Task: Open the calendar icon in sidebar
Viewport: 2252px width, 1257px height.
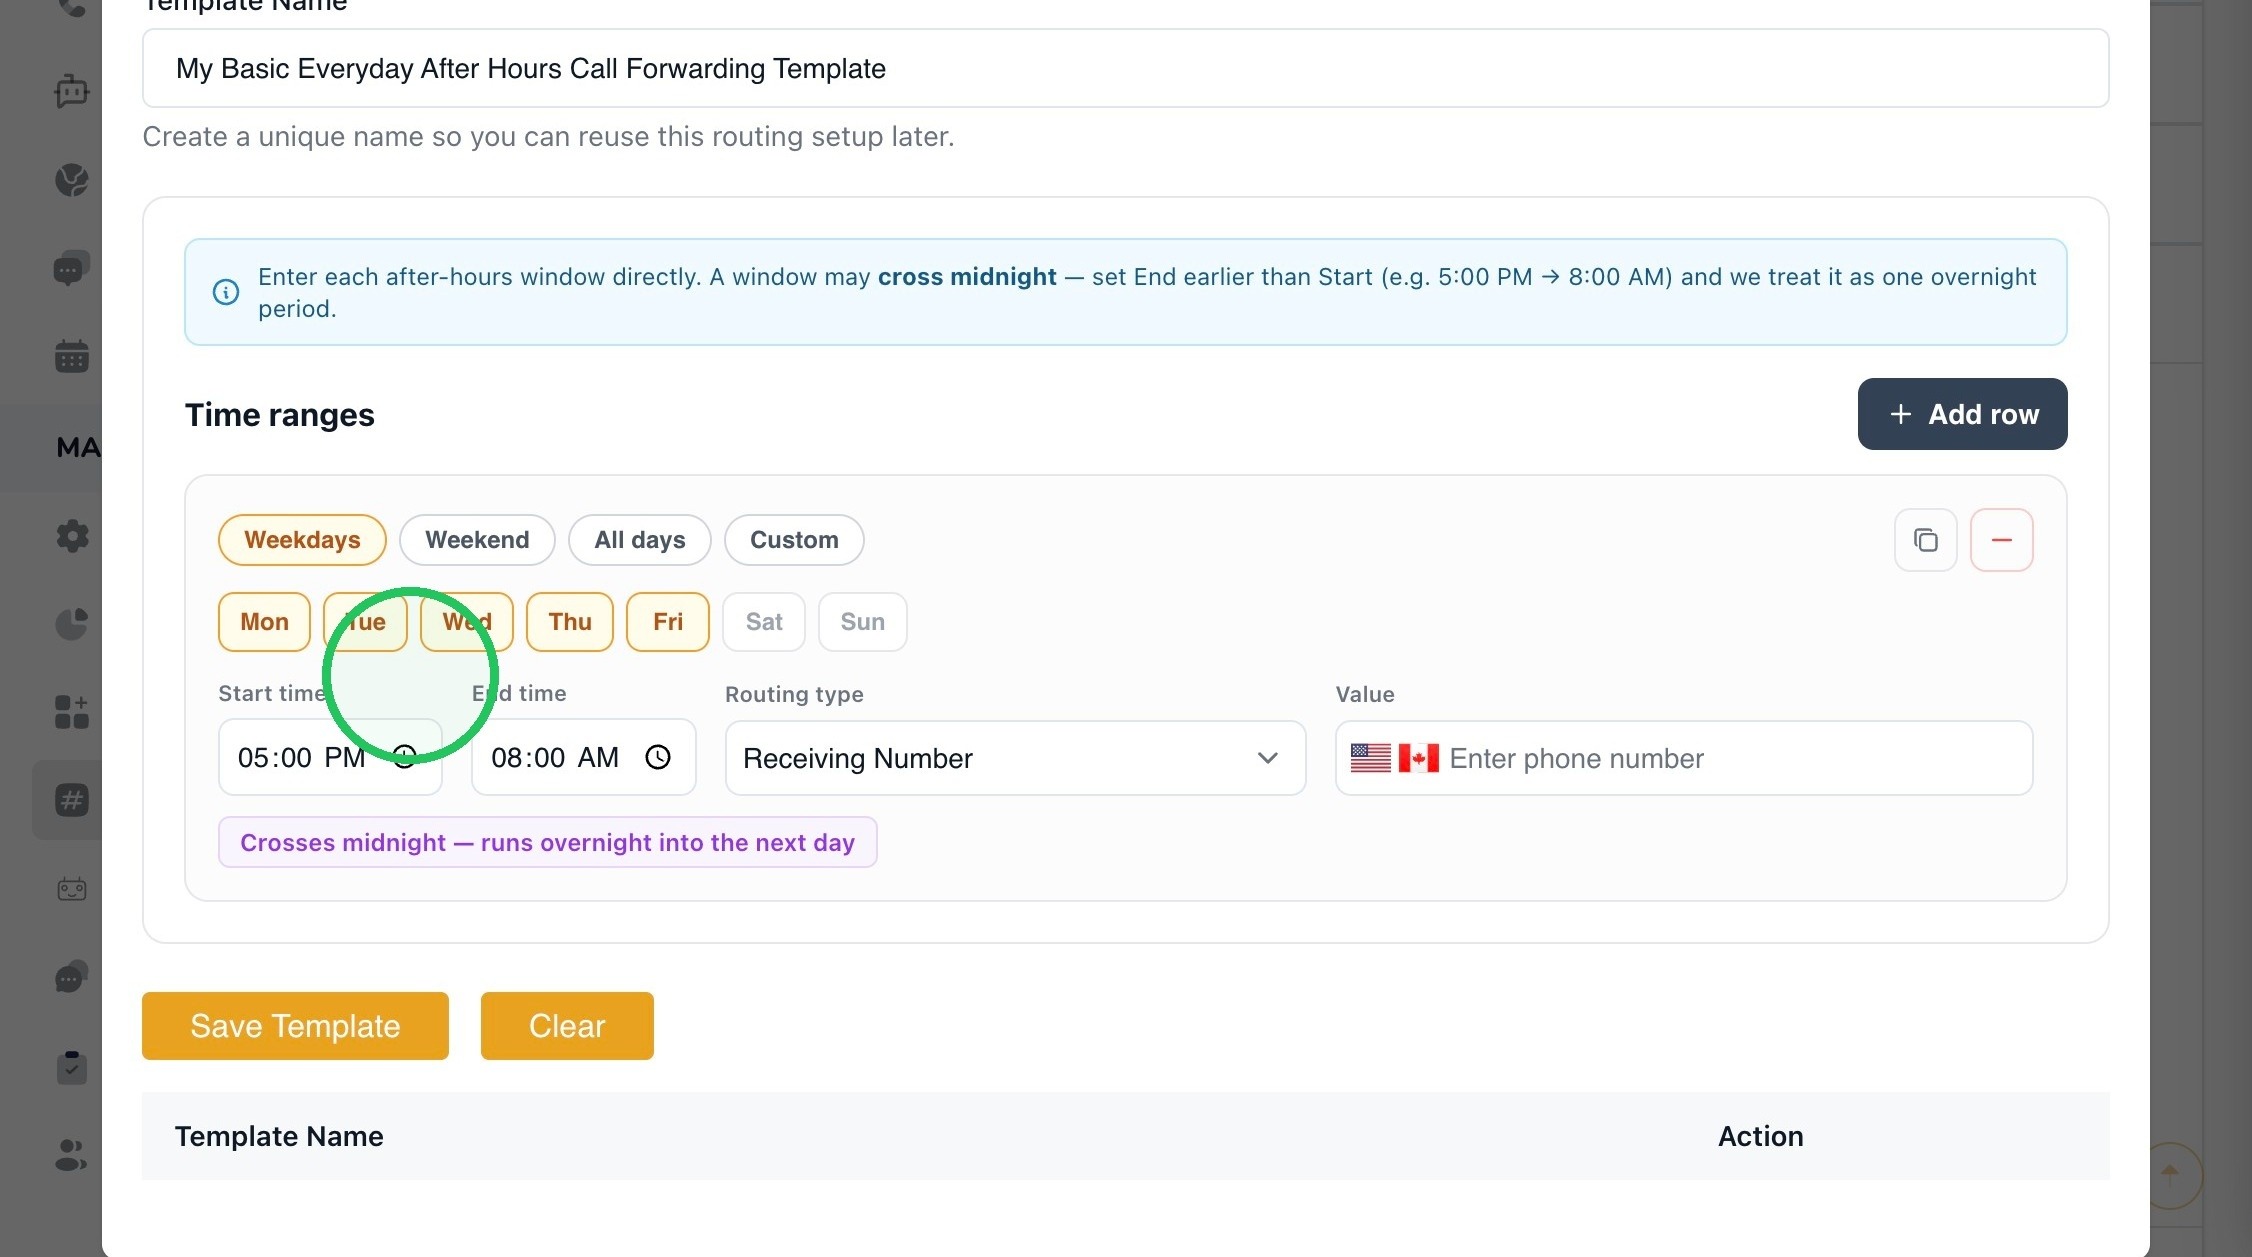Action: 72,356
